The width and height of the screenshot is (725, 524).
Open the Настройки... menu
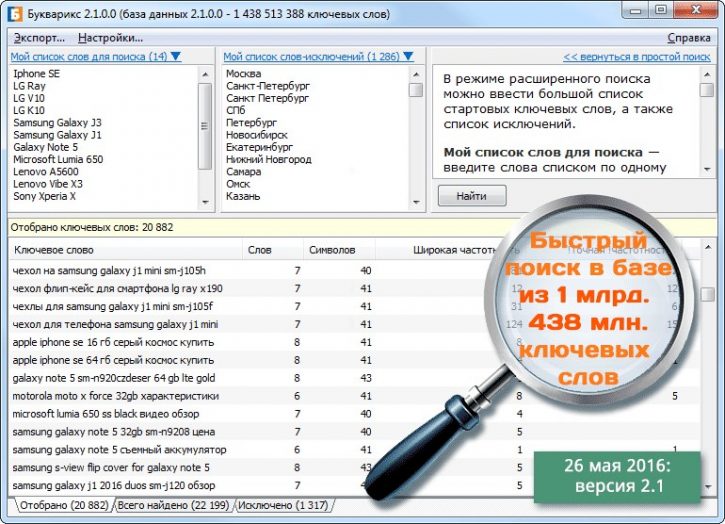(x=111, y=38)
